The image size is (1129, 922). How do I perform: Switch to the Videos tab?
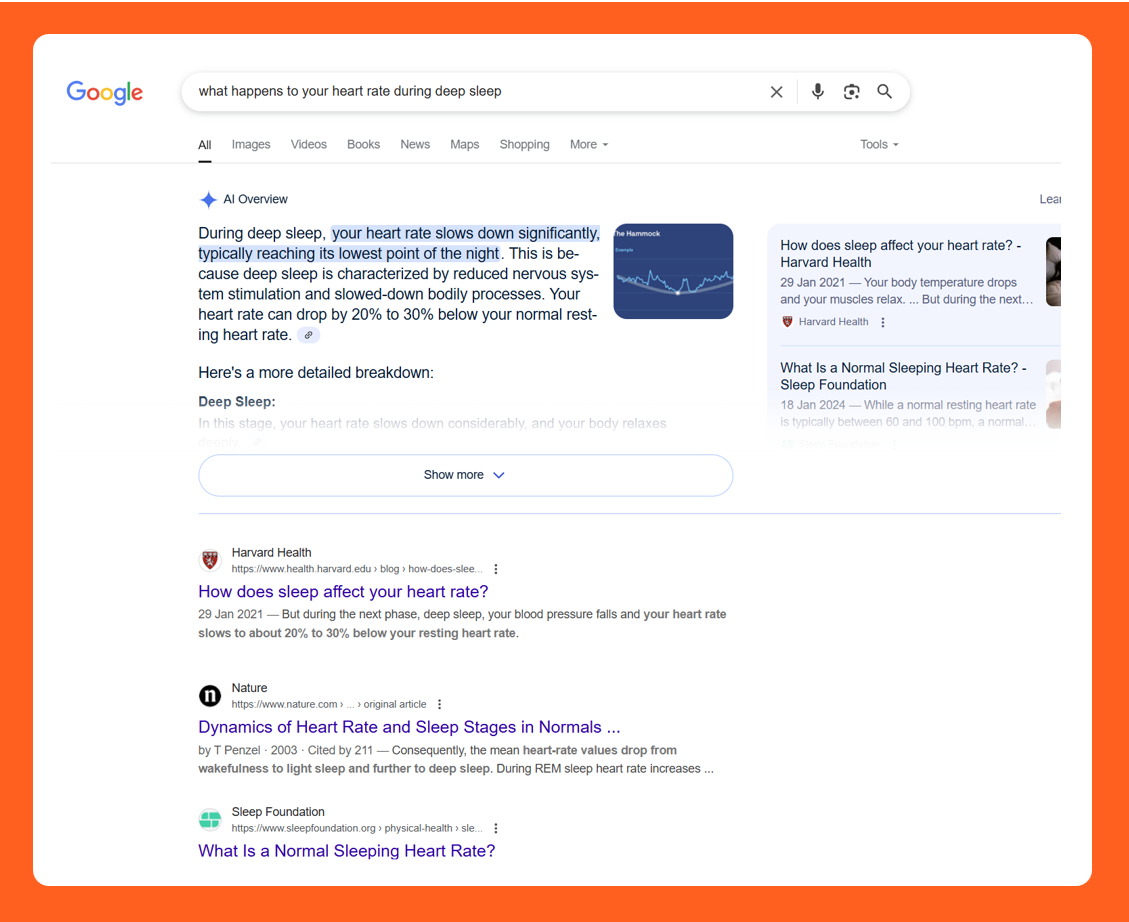tap(309, 145)
